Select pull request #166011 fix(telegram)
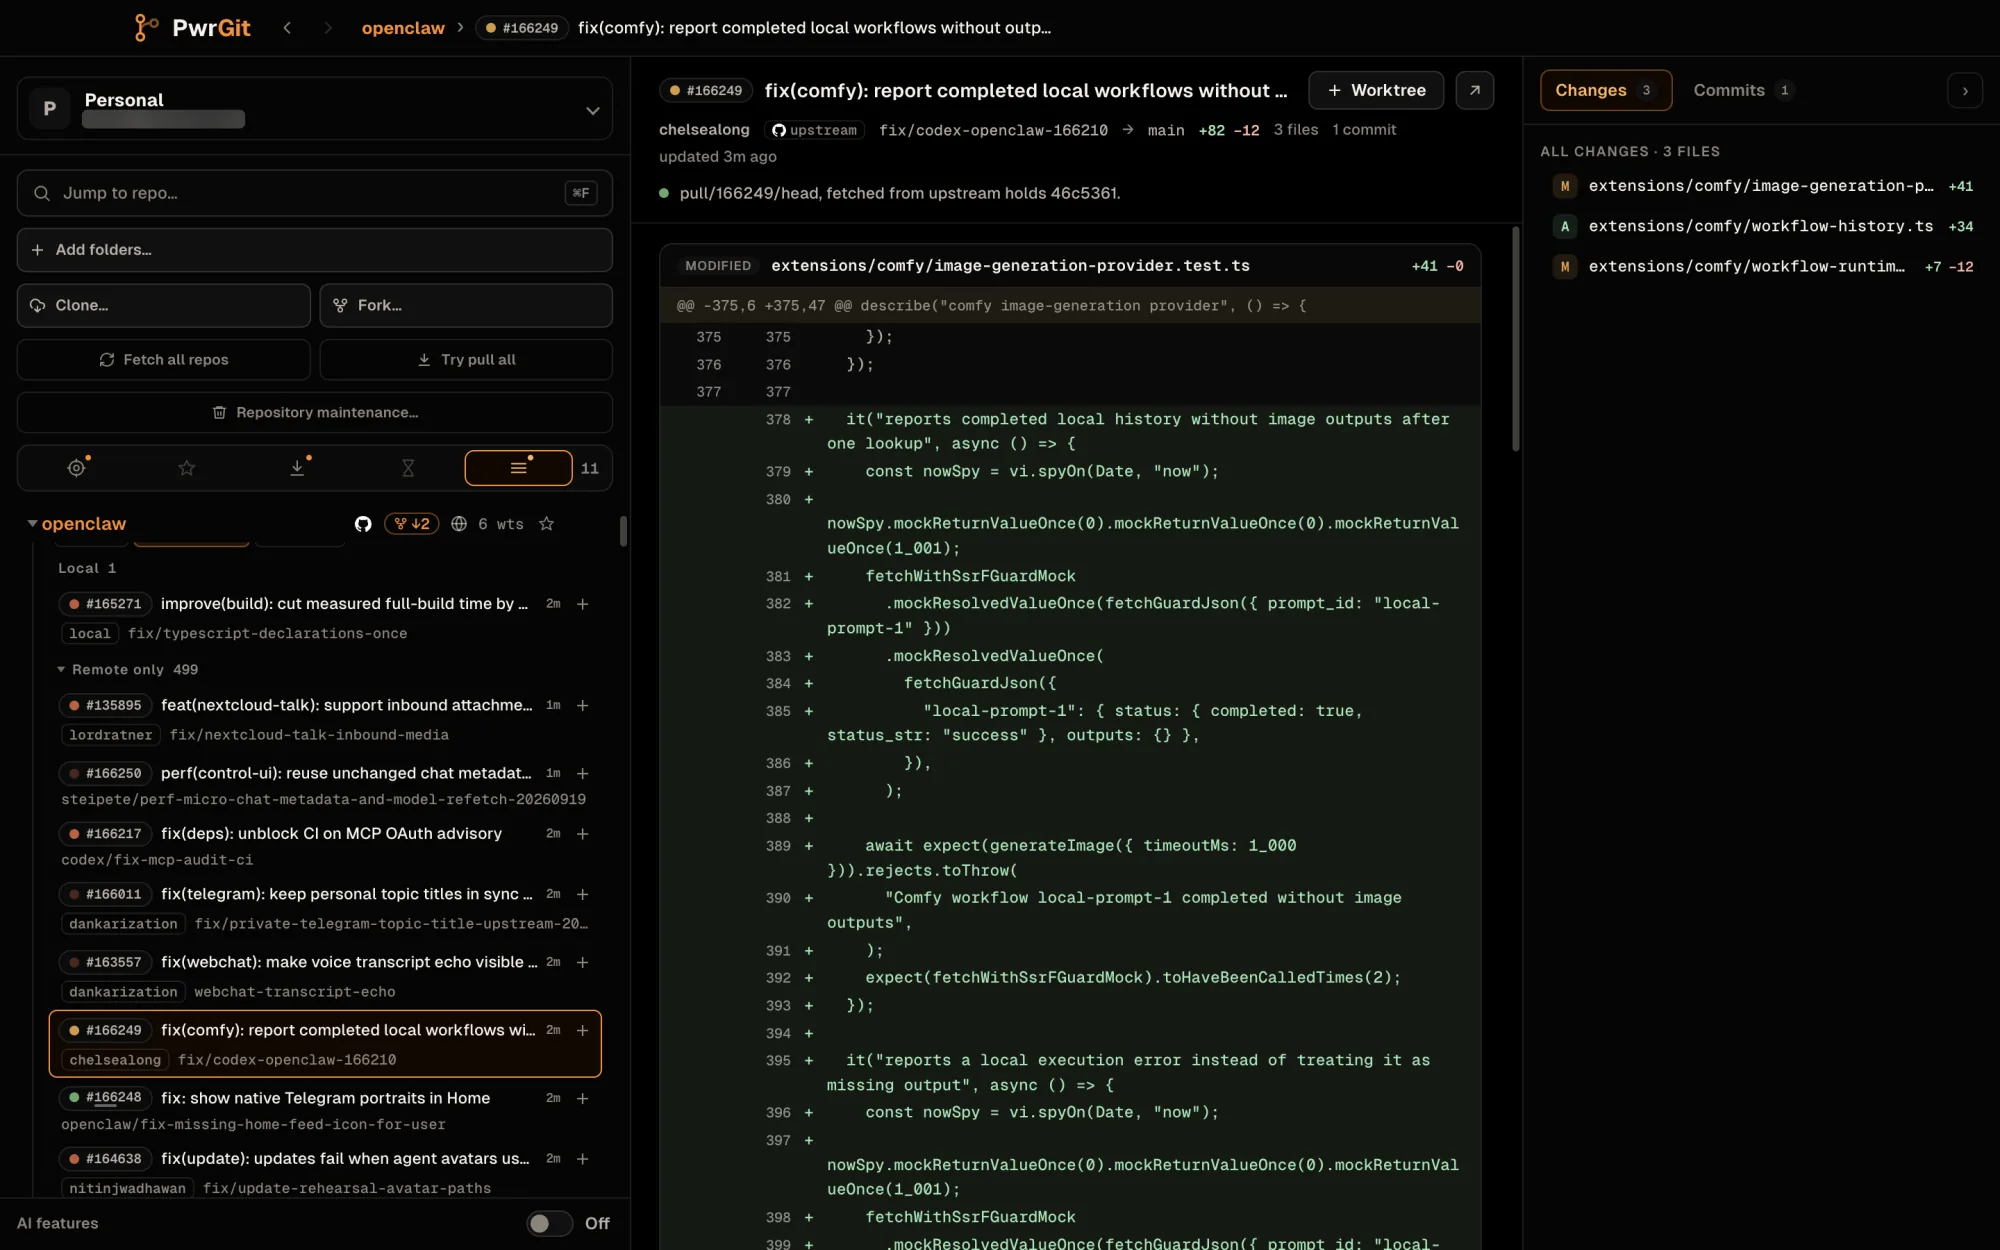2000x1250 pixels. click(325, 908)
